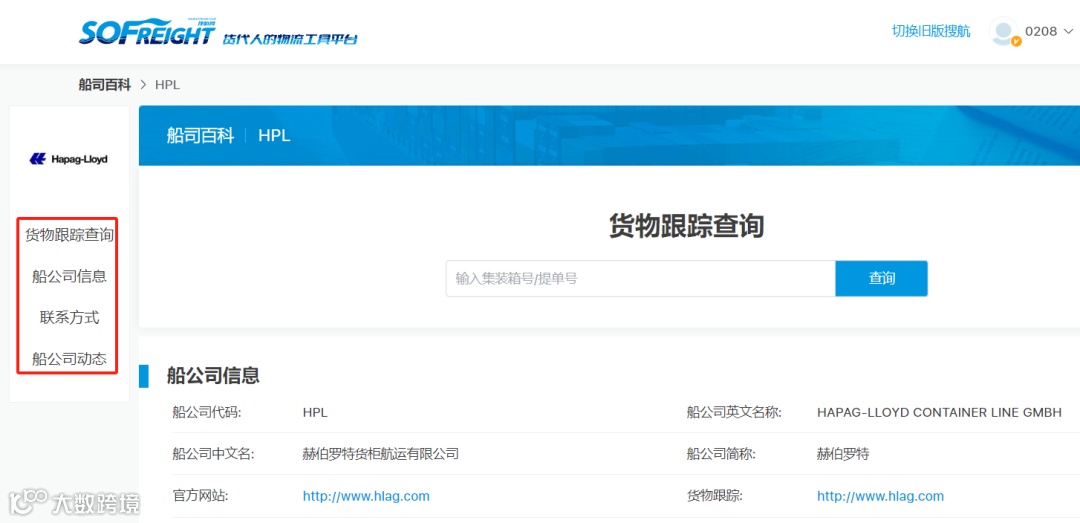1080x523 pixels.
Task: Focus the container number input field
Action: [641, 278]
